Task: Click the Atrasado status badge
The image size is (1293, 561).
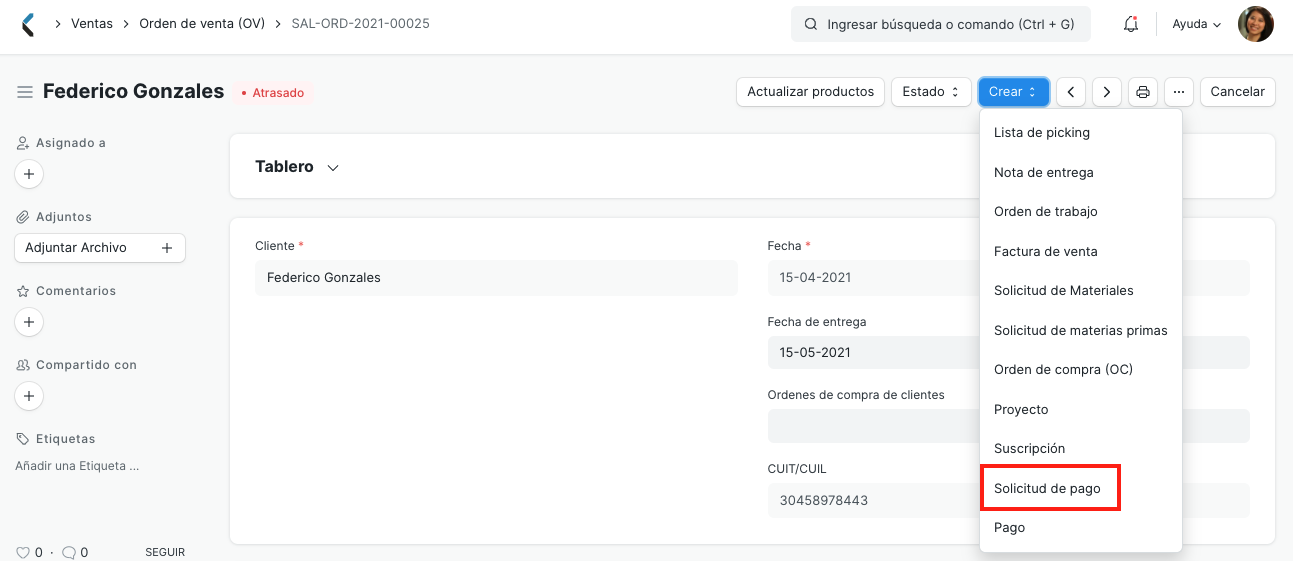Action: coord(273,93)
